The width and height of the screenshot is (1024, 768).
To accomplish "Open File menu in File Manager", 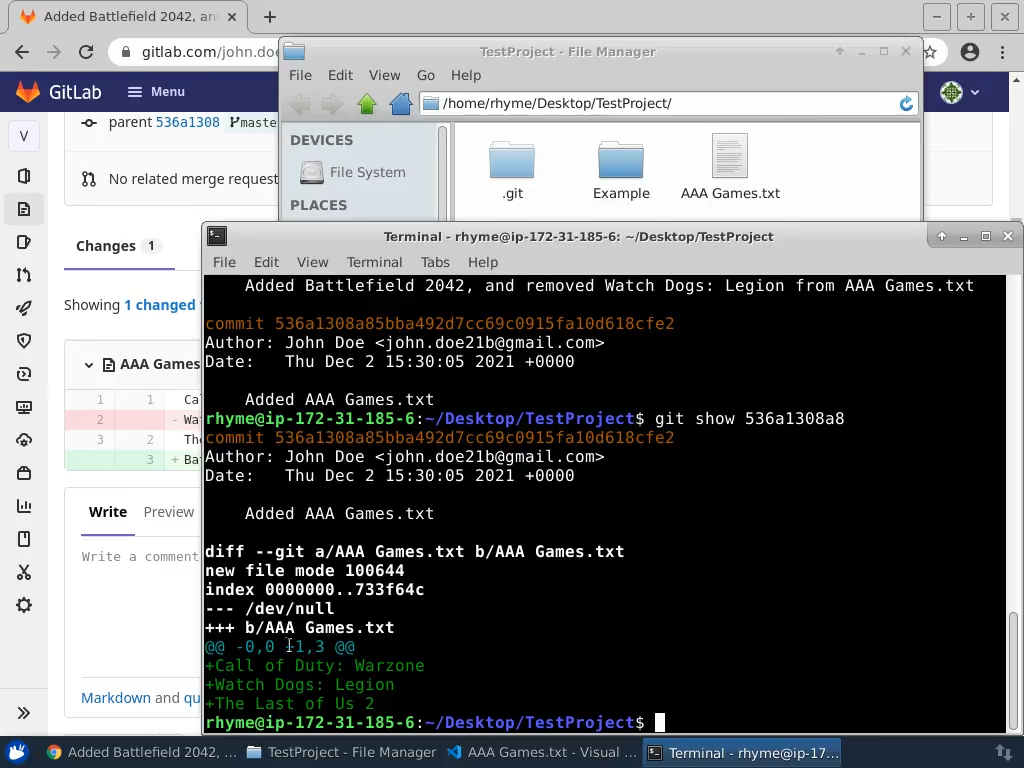I will tap(300, 75).
